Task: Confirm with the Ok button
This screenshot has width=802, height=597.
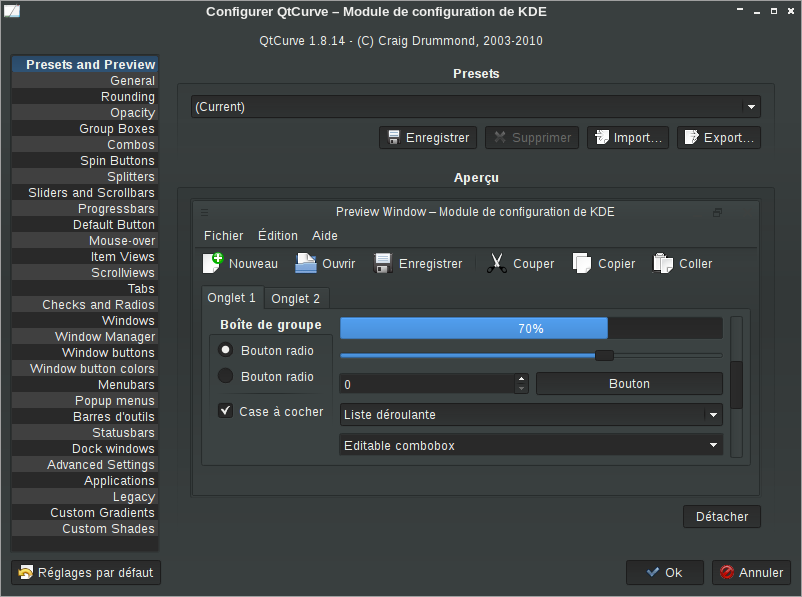Action: 665,572
